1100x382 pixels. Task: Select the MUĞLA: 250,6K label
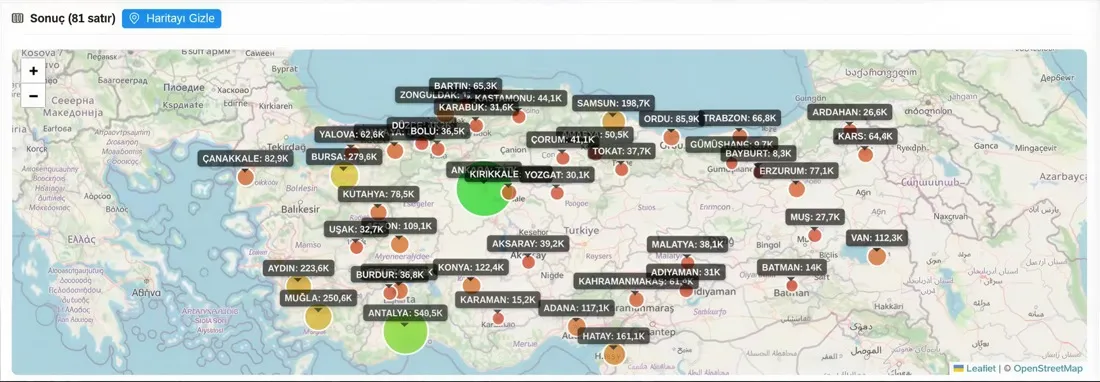(x=318, y=298)
